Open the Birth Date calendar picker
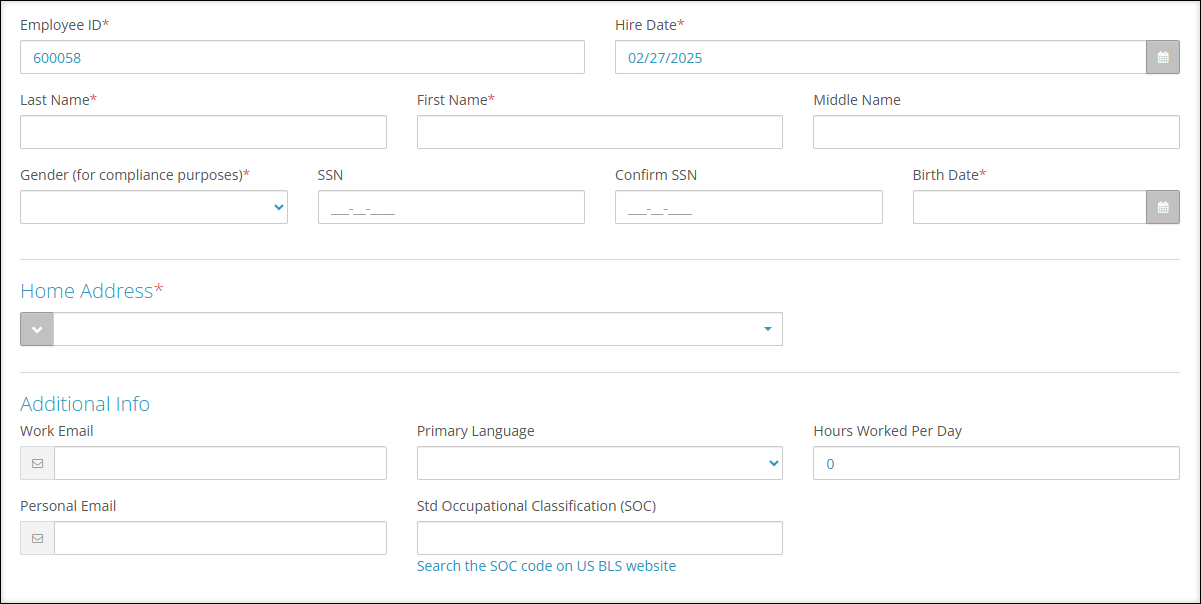This screenshot has height=604, width=1201. (x=1162, y=207)
